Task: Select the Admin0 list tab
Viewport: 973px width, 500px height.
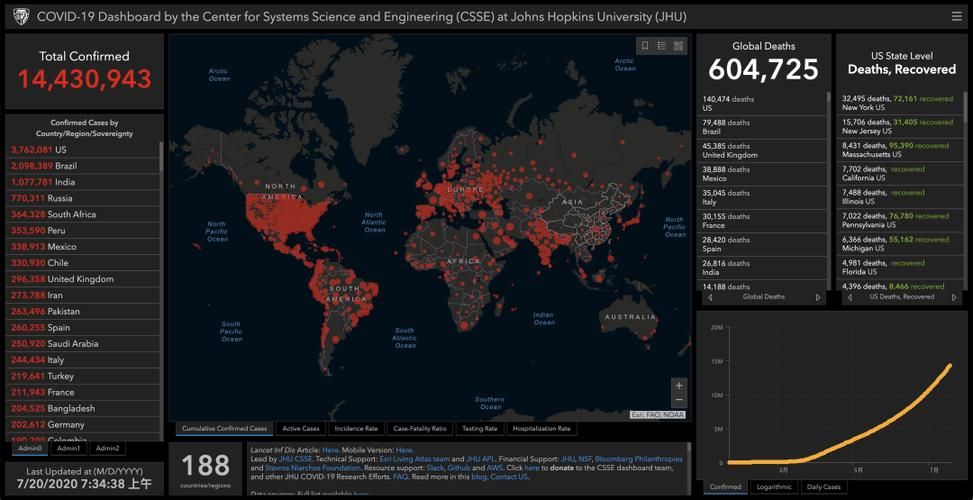Action: coord(30,448)
